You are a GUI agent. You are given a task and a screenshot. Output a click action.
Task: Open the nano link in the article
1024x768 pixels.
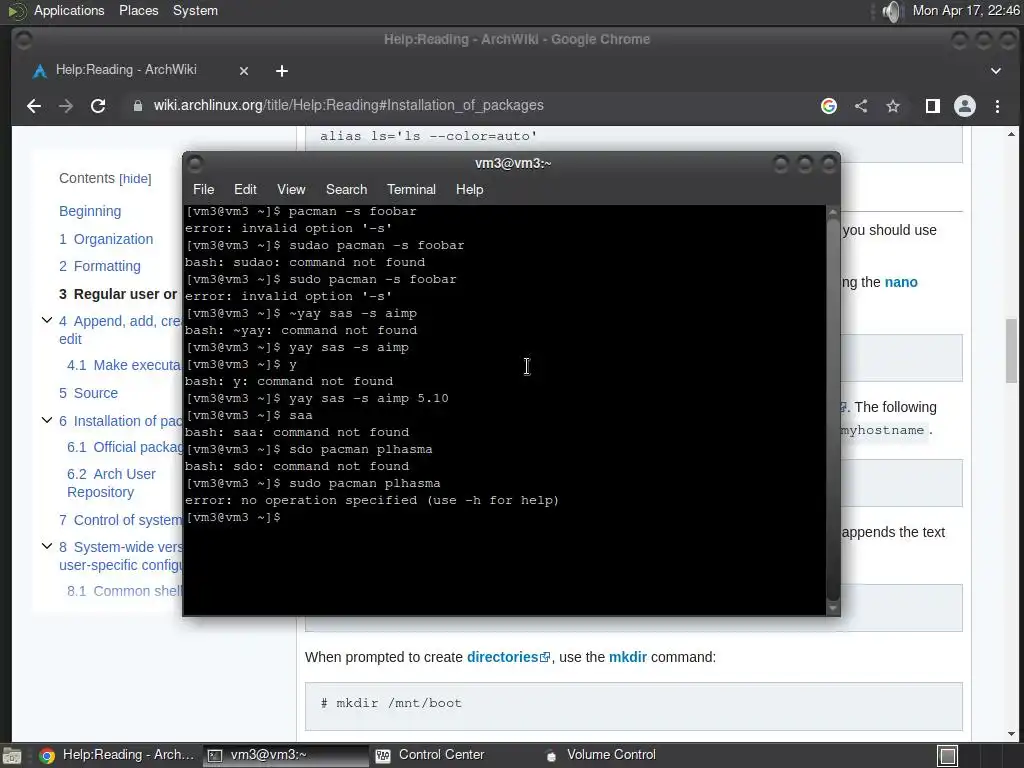pos(901,282)
